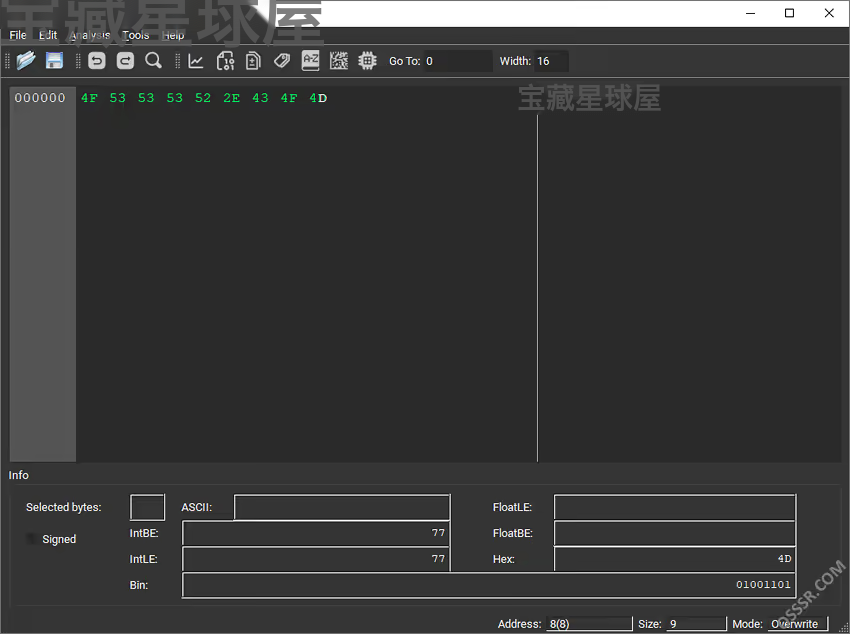The image size is (850, 634).
Task: Open the Edit menu
Action: click(48, 35)
